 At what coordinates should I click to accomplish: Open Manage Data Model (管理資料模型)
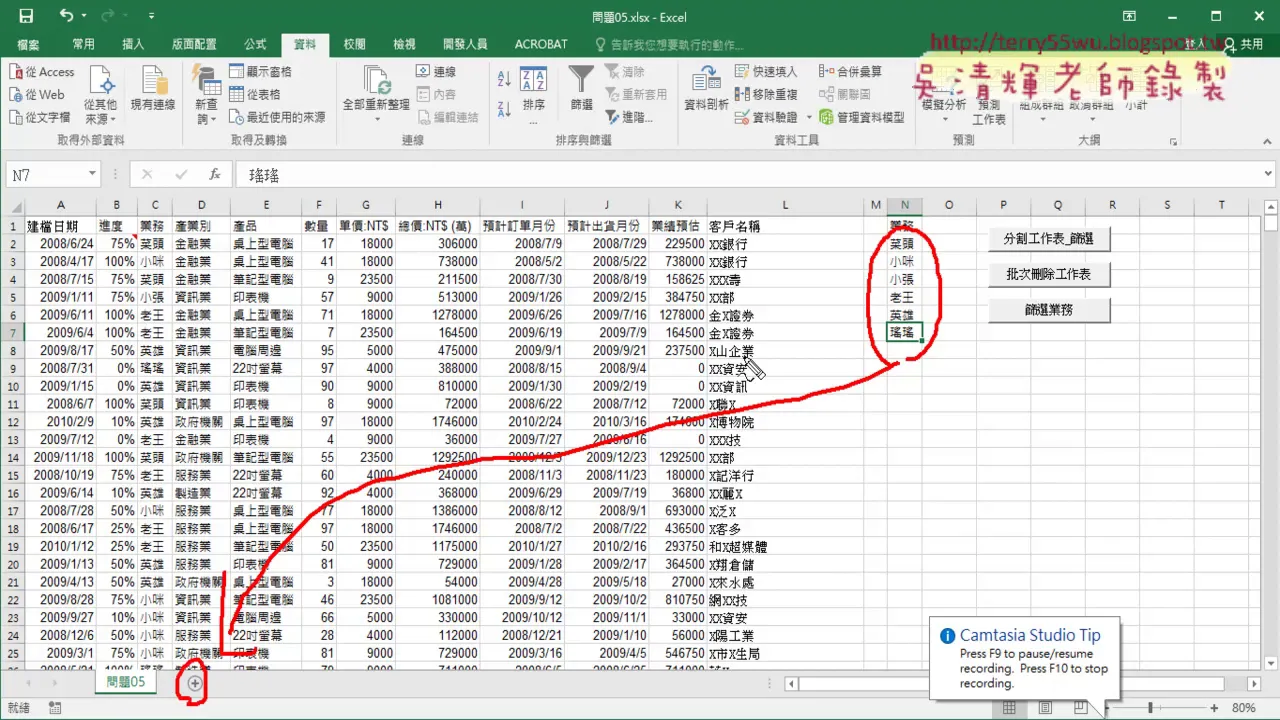point(861,117)
